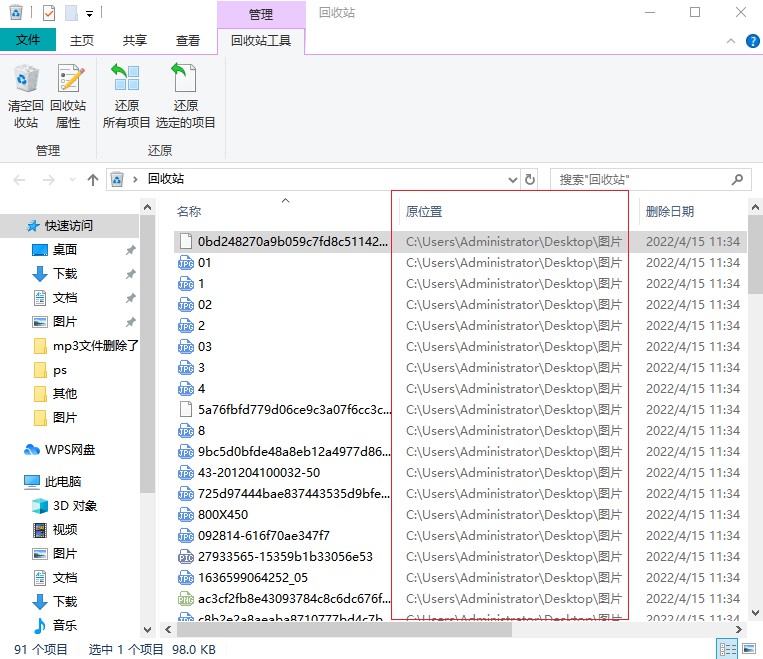The height and width of the screenshot is (659, 763).
Task: Switch to the 查看 ribbon tab
Action: tap(188, 40)
